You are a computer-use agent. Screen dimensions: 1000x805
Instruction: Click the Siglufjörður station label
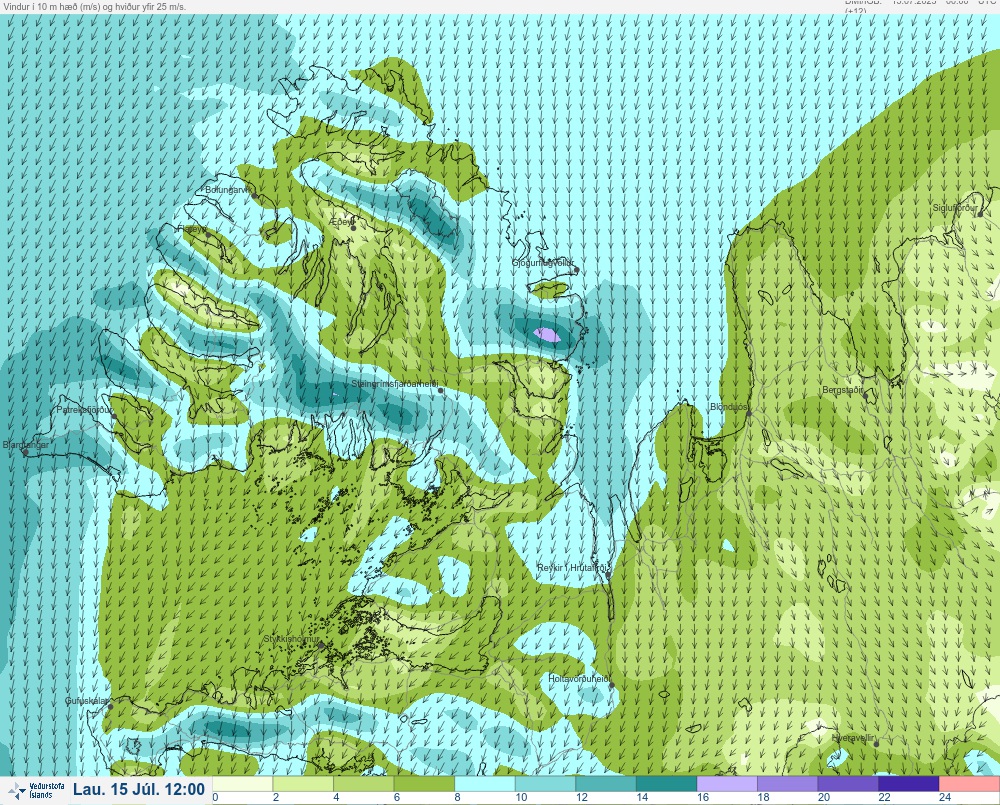pyautogui.click(x=955, y=208)
